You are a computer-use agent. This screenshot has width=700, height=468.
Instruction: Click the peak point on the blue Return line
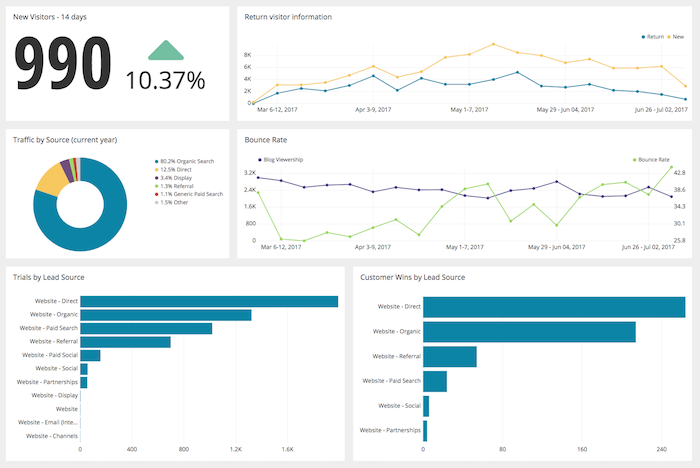click(x=517, y=72)
